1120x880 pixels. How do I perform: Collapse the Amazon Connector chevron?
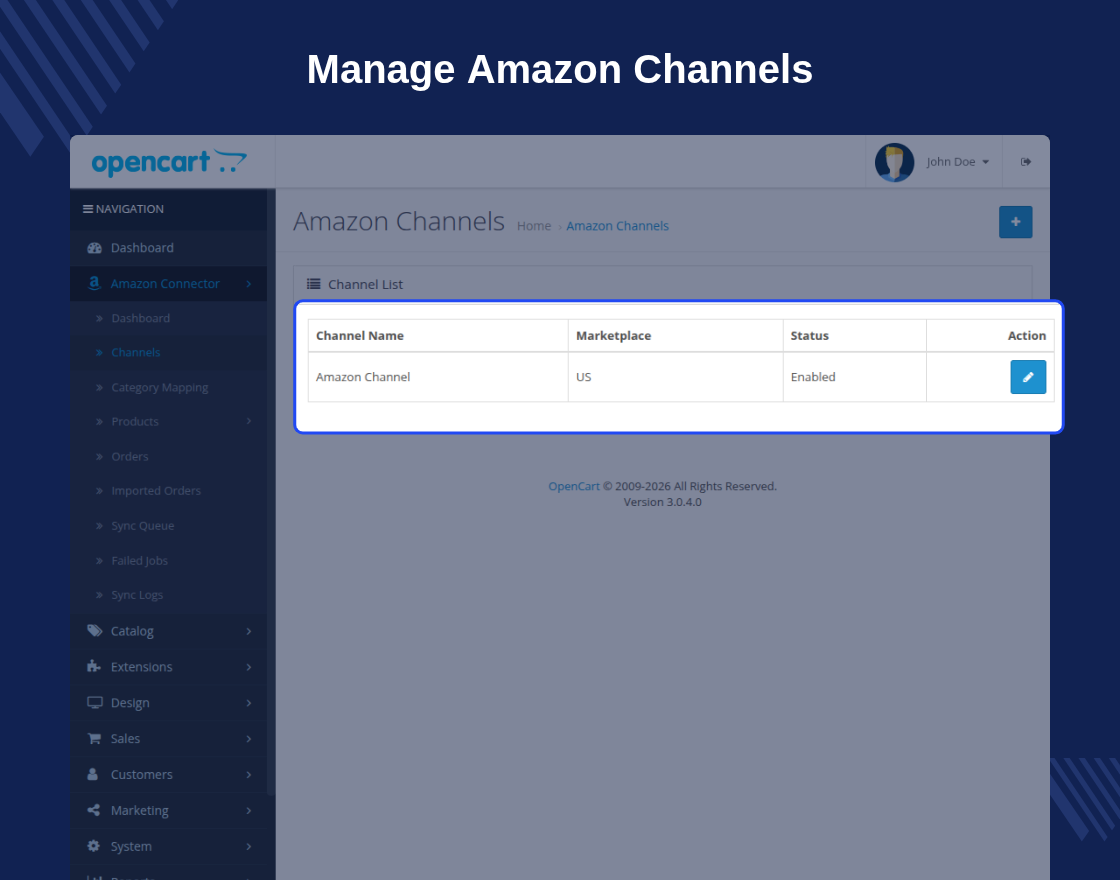(x=249, y=284)
